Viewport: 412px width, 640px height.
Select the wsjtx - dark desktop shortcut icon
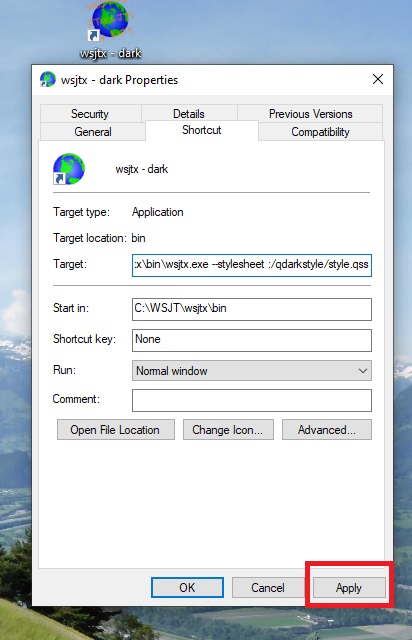click(x=109, y=21)
